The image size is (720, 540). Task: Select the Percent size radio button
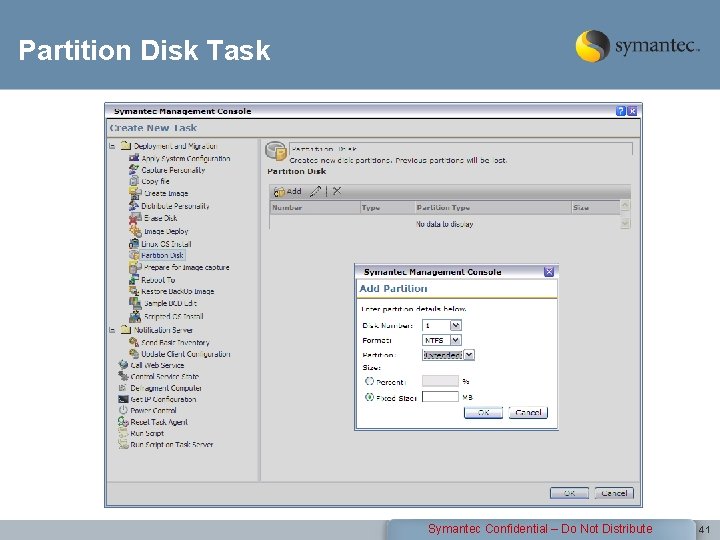pos(369,381)
